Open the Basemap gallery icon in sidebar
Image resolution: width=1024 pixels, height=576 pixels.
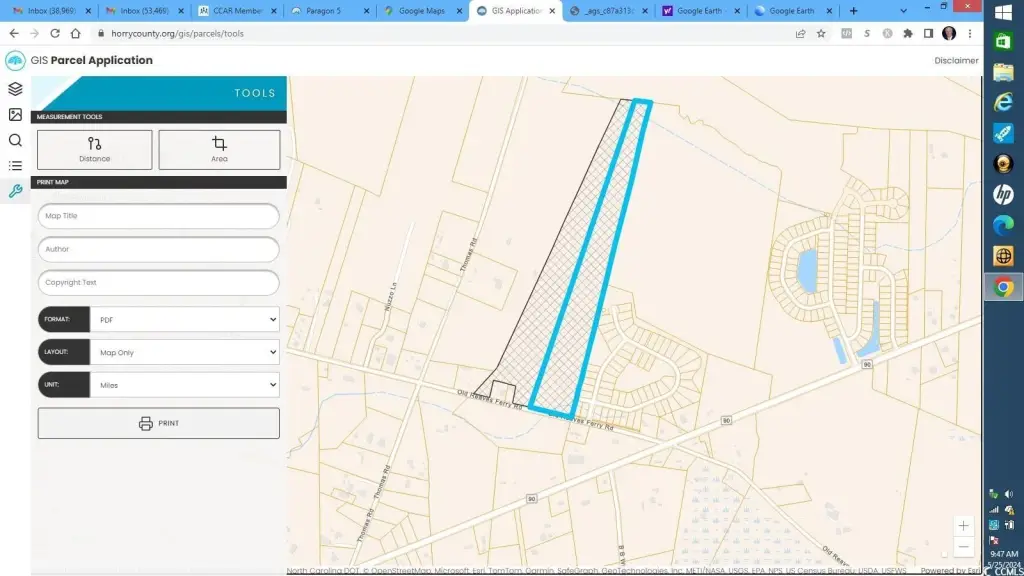[x=15, y=115]
